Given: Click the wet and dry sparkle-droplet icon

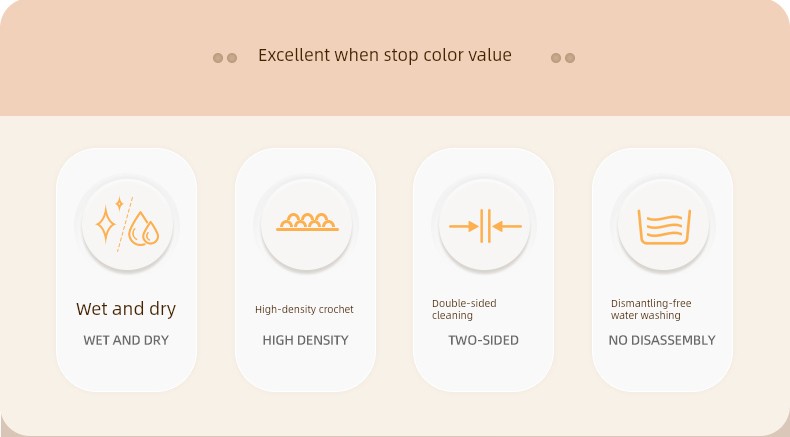Looking at the screenshot, I should (x=127, y=225).
